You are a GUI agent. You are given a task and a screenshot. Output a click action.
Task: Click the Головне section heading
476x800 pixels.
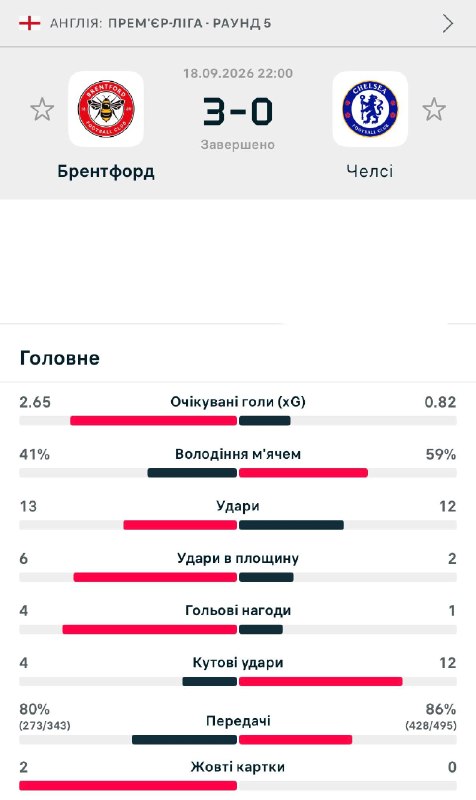coord(60,358)
